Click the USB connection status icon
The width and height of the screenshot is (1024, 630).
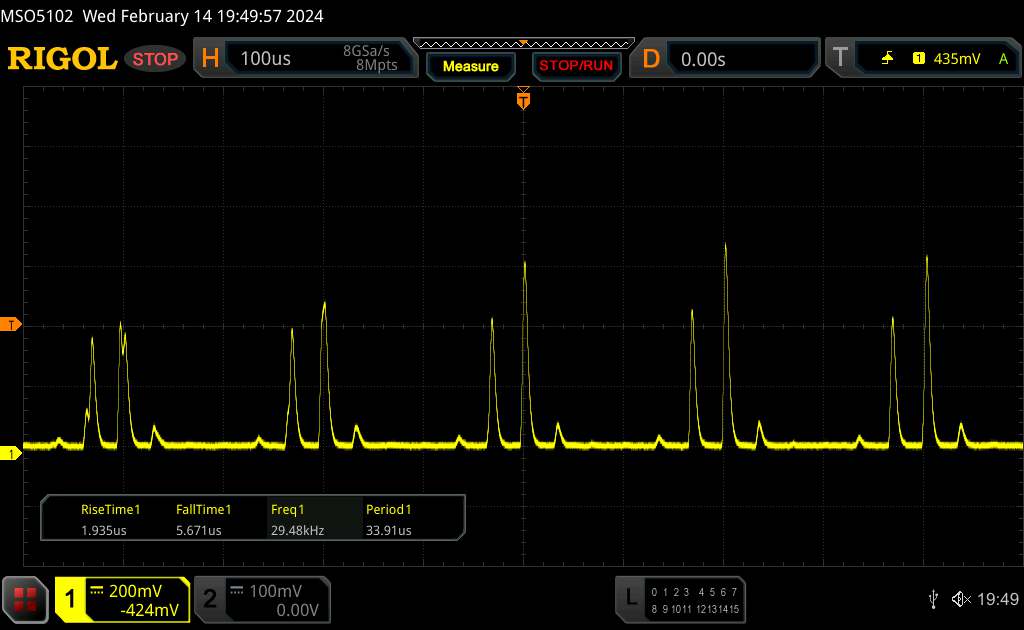pyautogui.click(x=933, y=599)
